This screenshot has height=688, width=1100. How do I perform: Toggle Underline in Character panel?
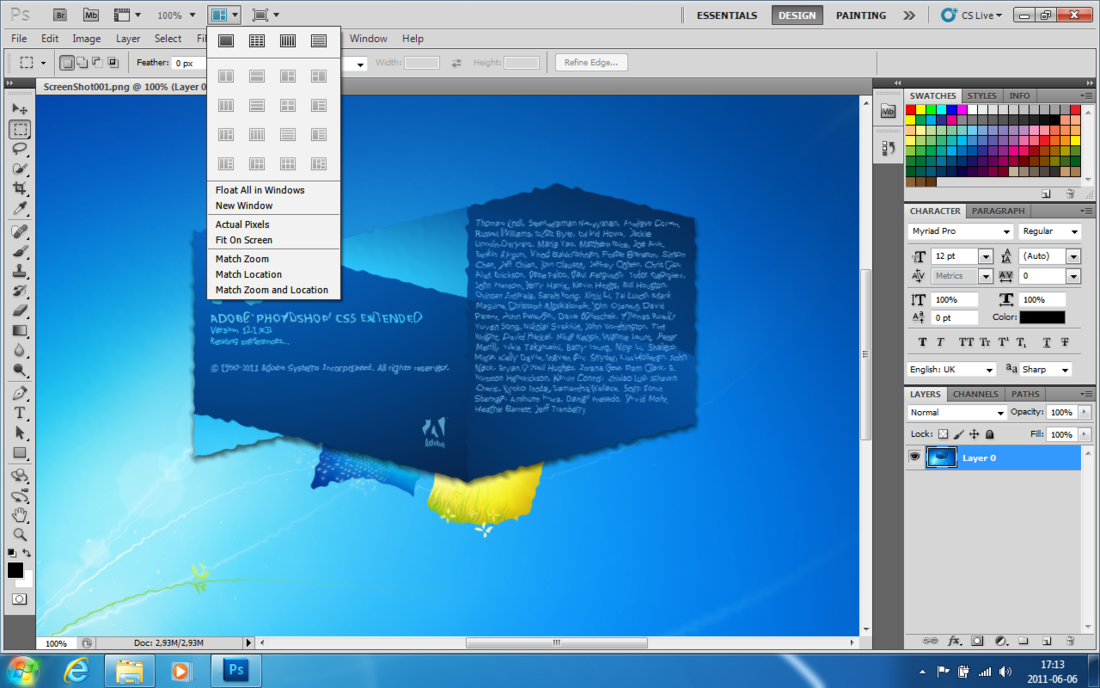1046,342
